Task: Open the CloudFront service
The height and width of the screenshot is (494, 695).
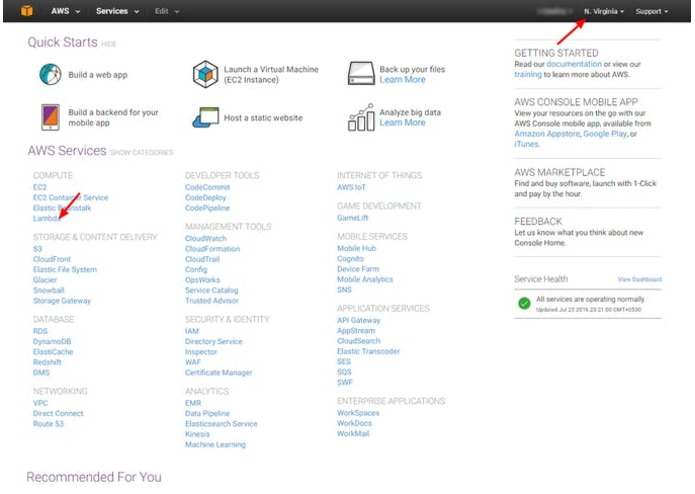Action: tap(52, 259)
